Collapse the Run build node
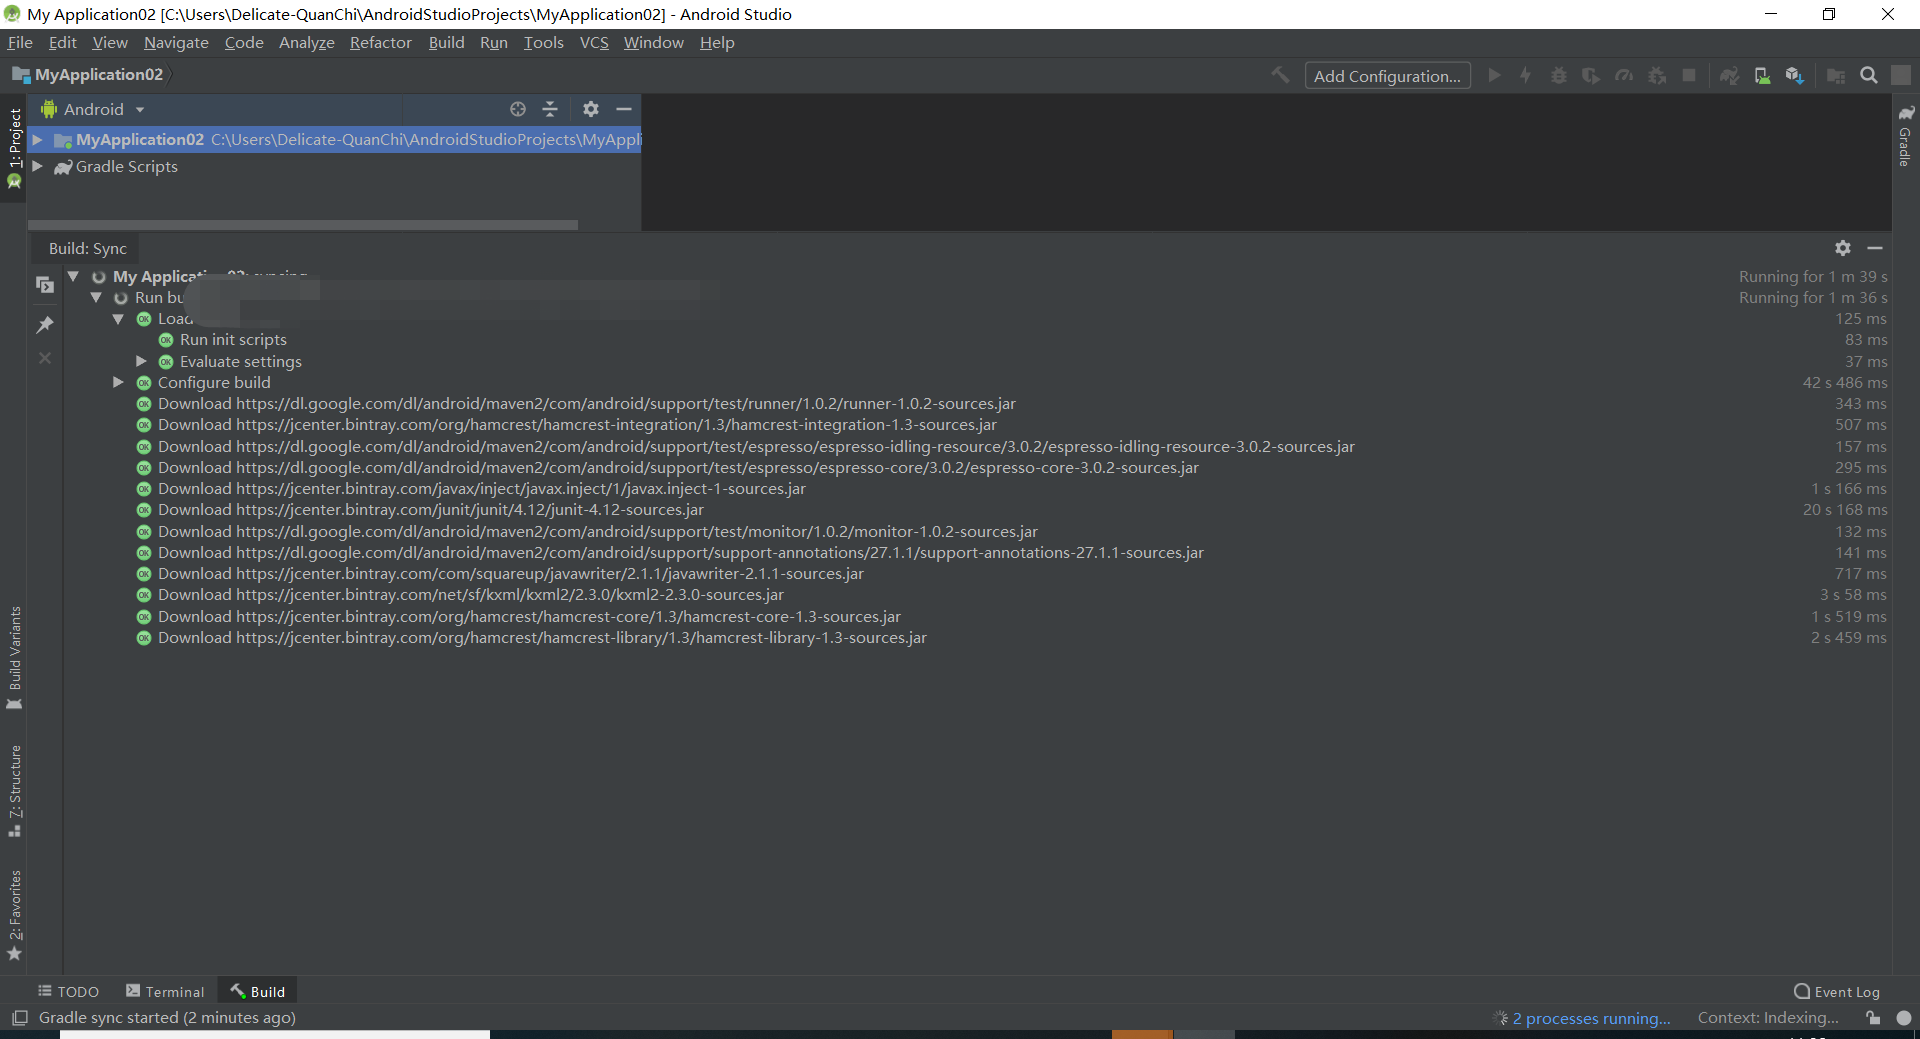1920x1039 pixels. point(96,297)
